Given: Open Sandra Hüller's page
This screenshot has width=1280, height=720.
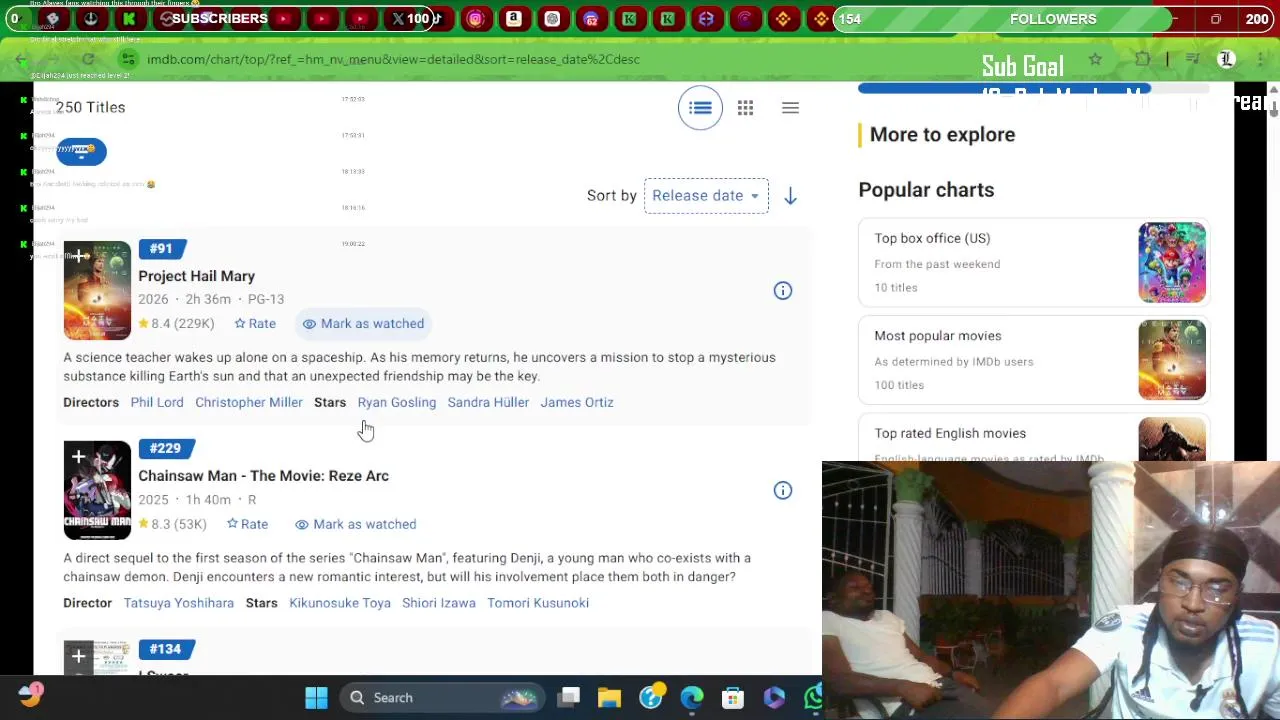Looking at the screenshot, I should tap(488, 402).
